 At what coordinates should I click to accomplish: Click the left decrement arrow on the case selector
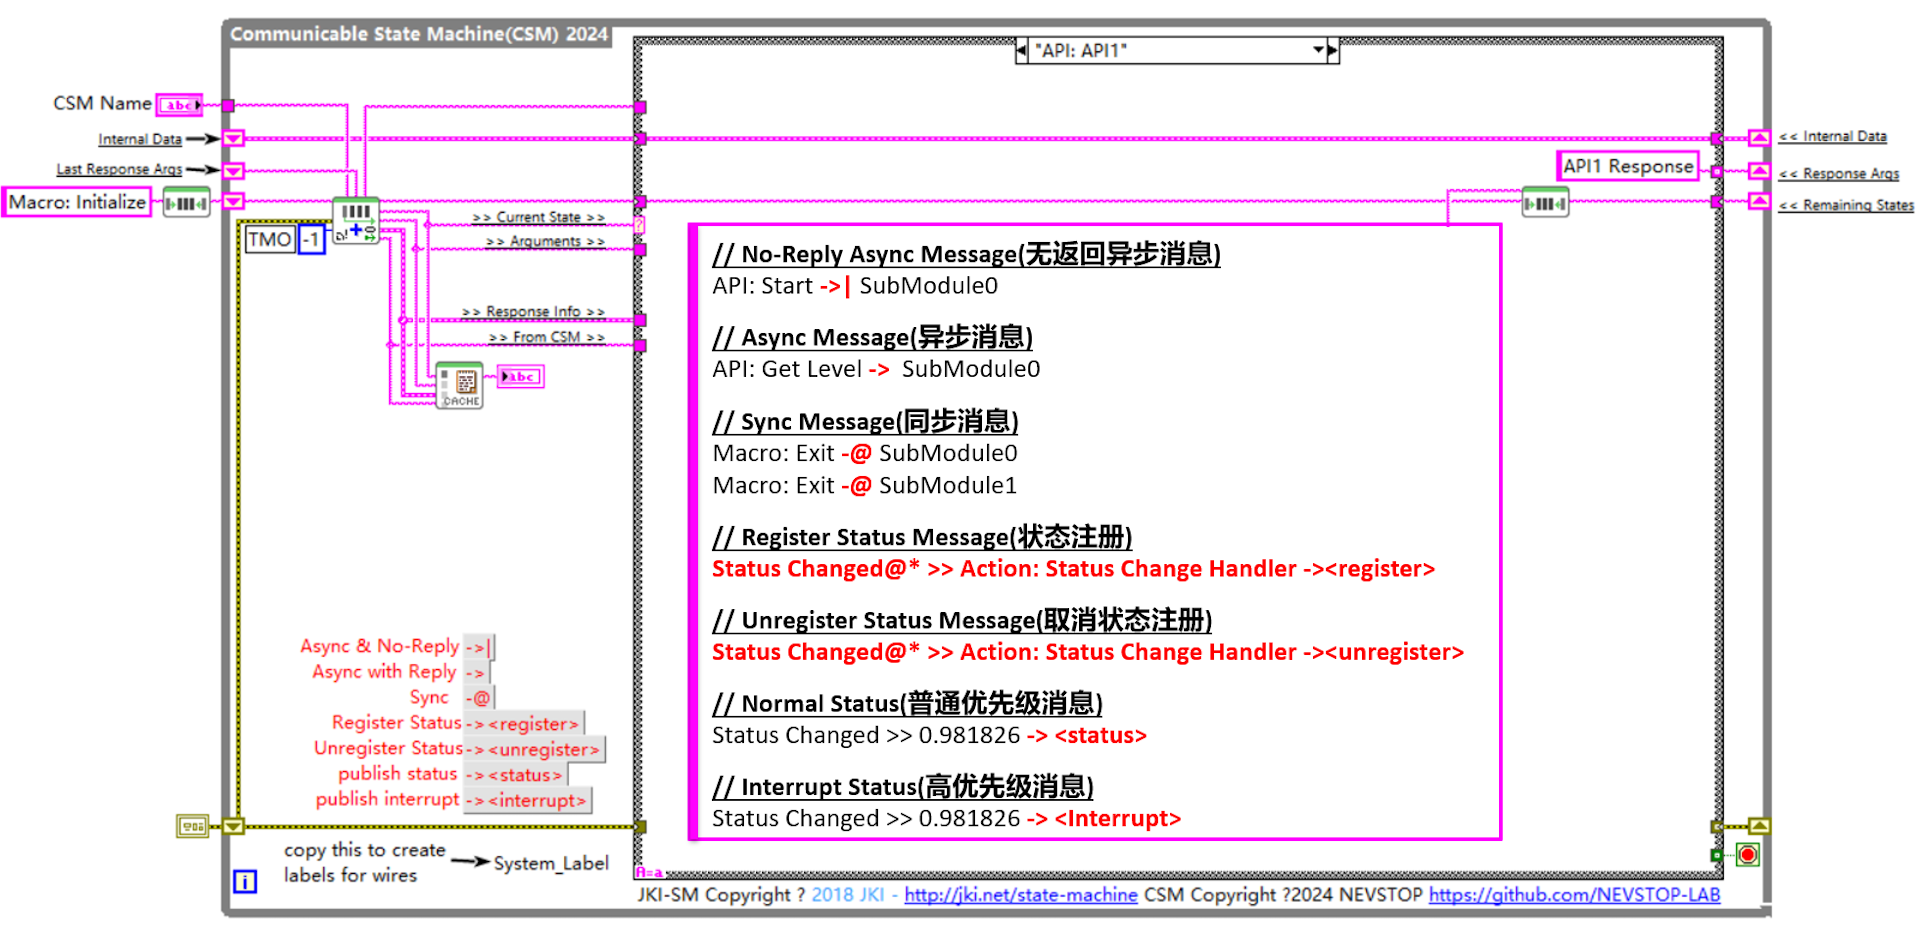click(1022, 50)
